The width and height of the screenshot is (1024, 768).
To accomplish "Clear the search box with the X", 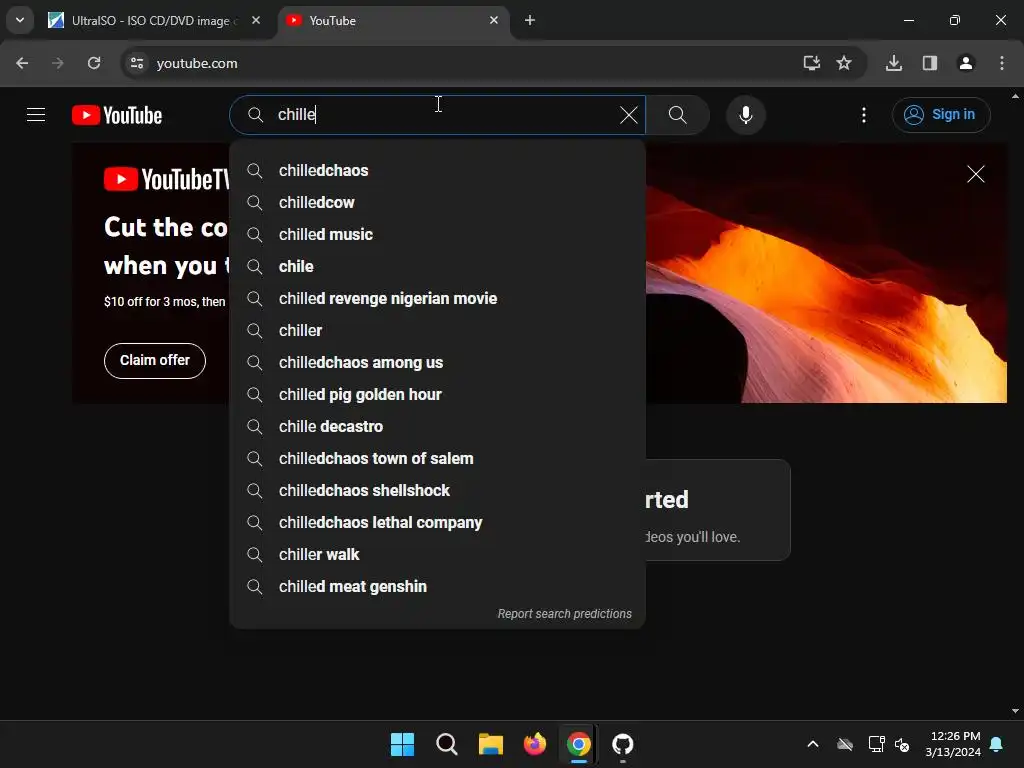I will coord(628,115).
